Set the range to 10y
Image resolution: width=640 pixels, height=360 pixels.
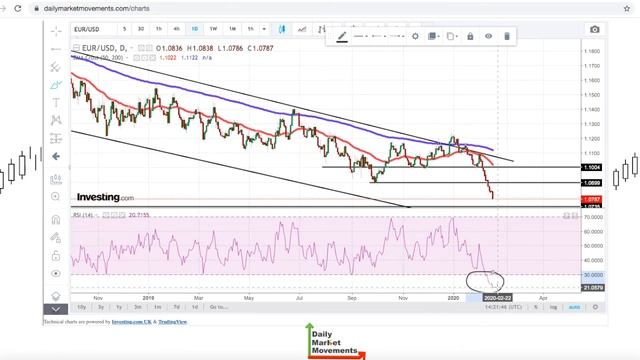coord(82,307)
